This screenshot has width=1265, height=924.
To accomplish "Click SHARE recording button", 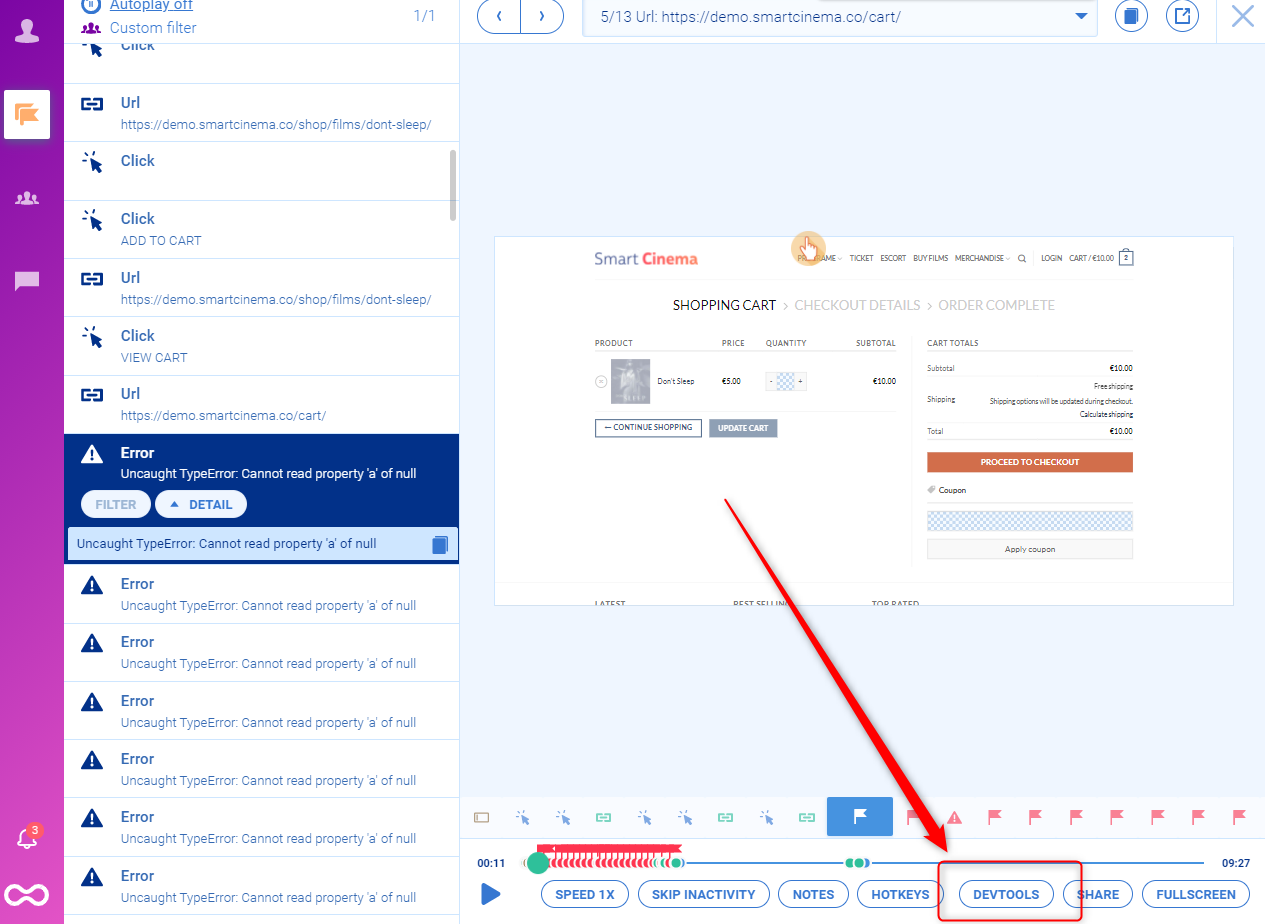I will click(x=1098, y=894).
